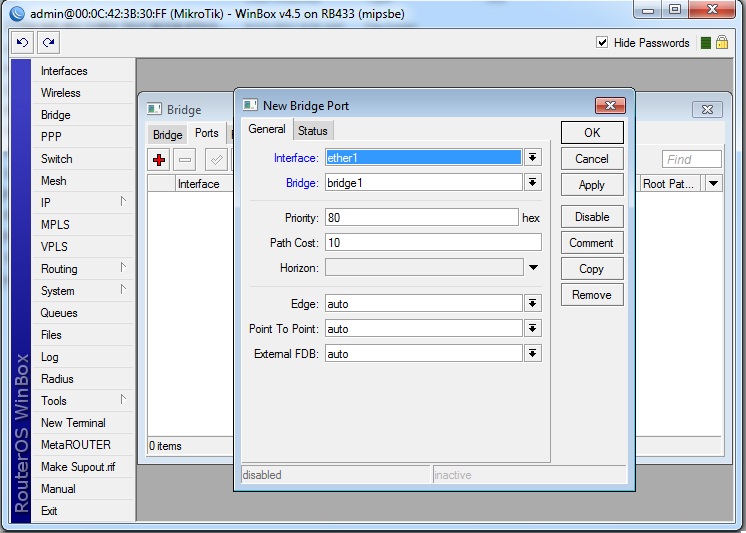Open PPP from the sidebar menu
This screenshot has width=746, height=533.
83,137
